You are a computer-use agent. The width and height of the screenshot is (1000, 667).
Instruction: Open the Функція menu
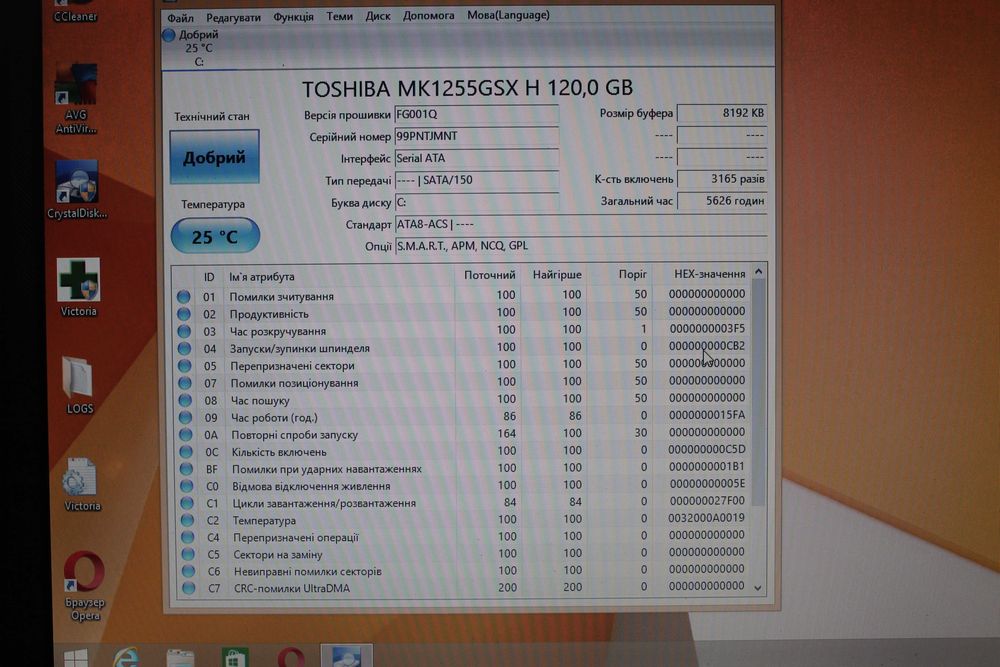[x=293, y=17]
